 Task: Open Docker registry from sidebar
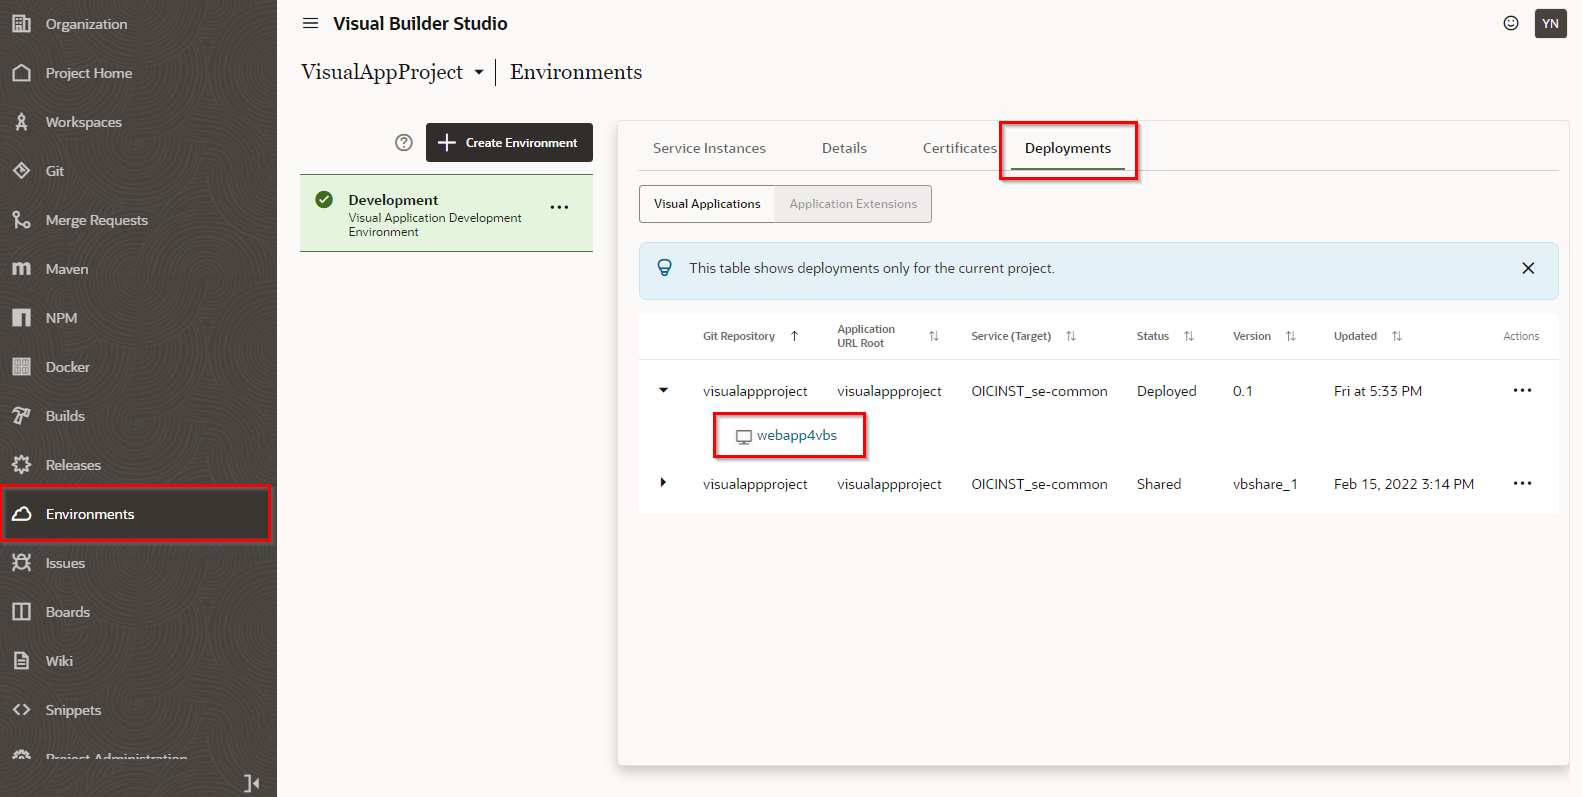67,367
